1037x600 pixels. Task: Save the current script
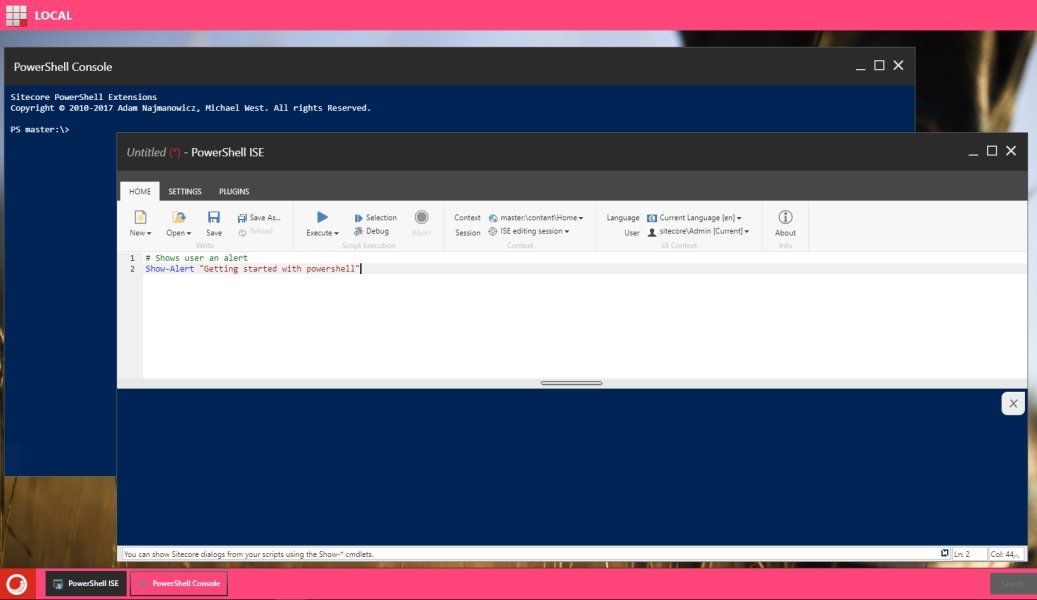click(213, 222)
